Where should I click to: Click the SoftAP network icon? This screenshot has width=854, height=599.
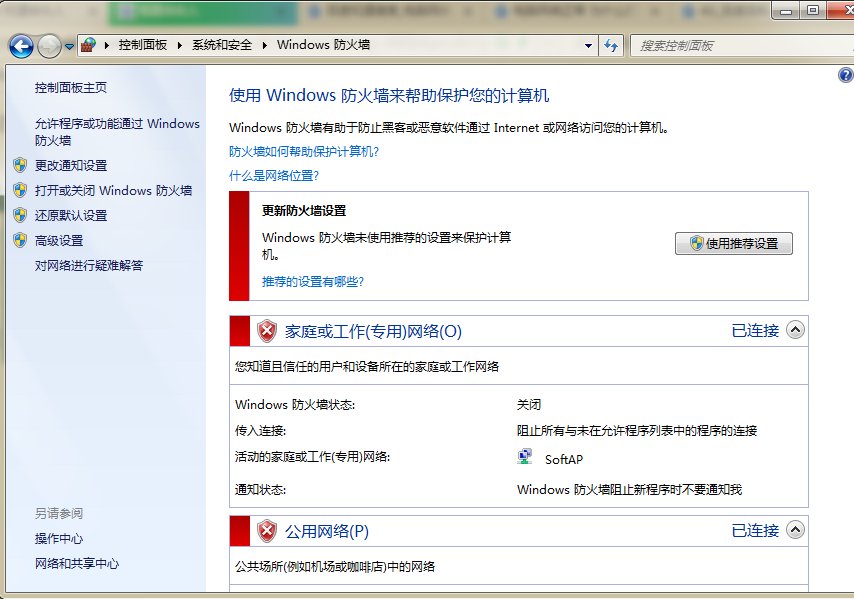pyautogui.click(x=524, y=456)
